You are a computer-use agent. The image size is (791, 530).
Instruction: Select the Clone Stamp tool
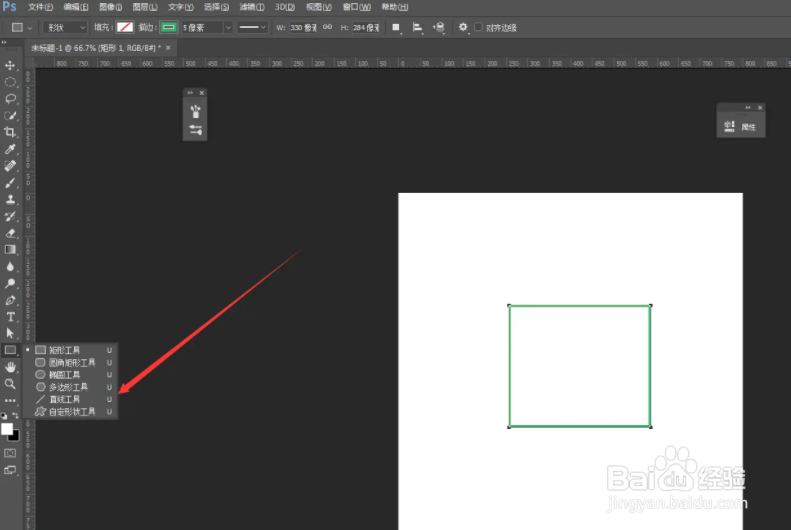pyautogui.click(x=10, y=199)
